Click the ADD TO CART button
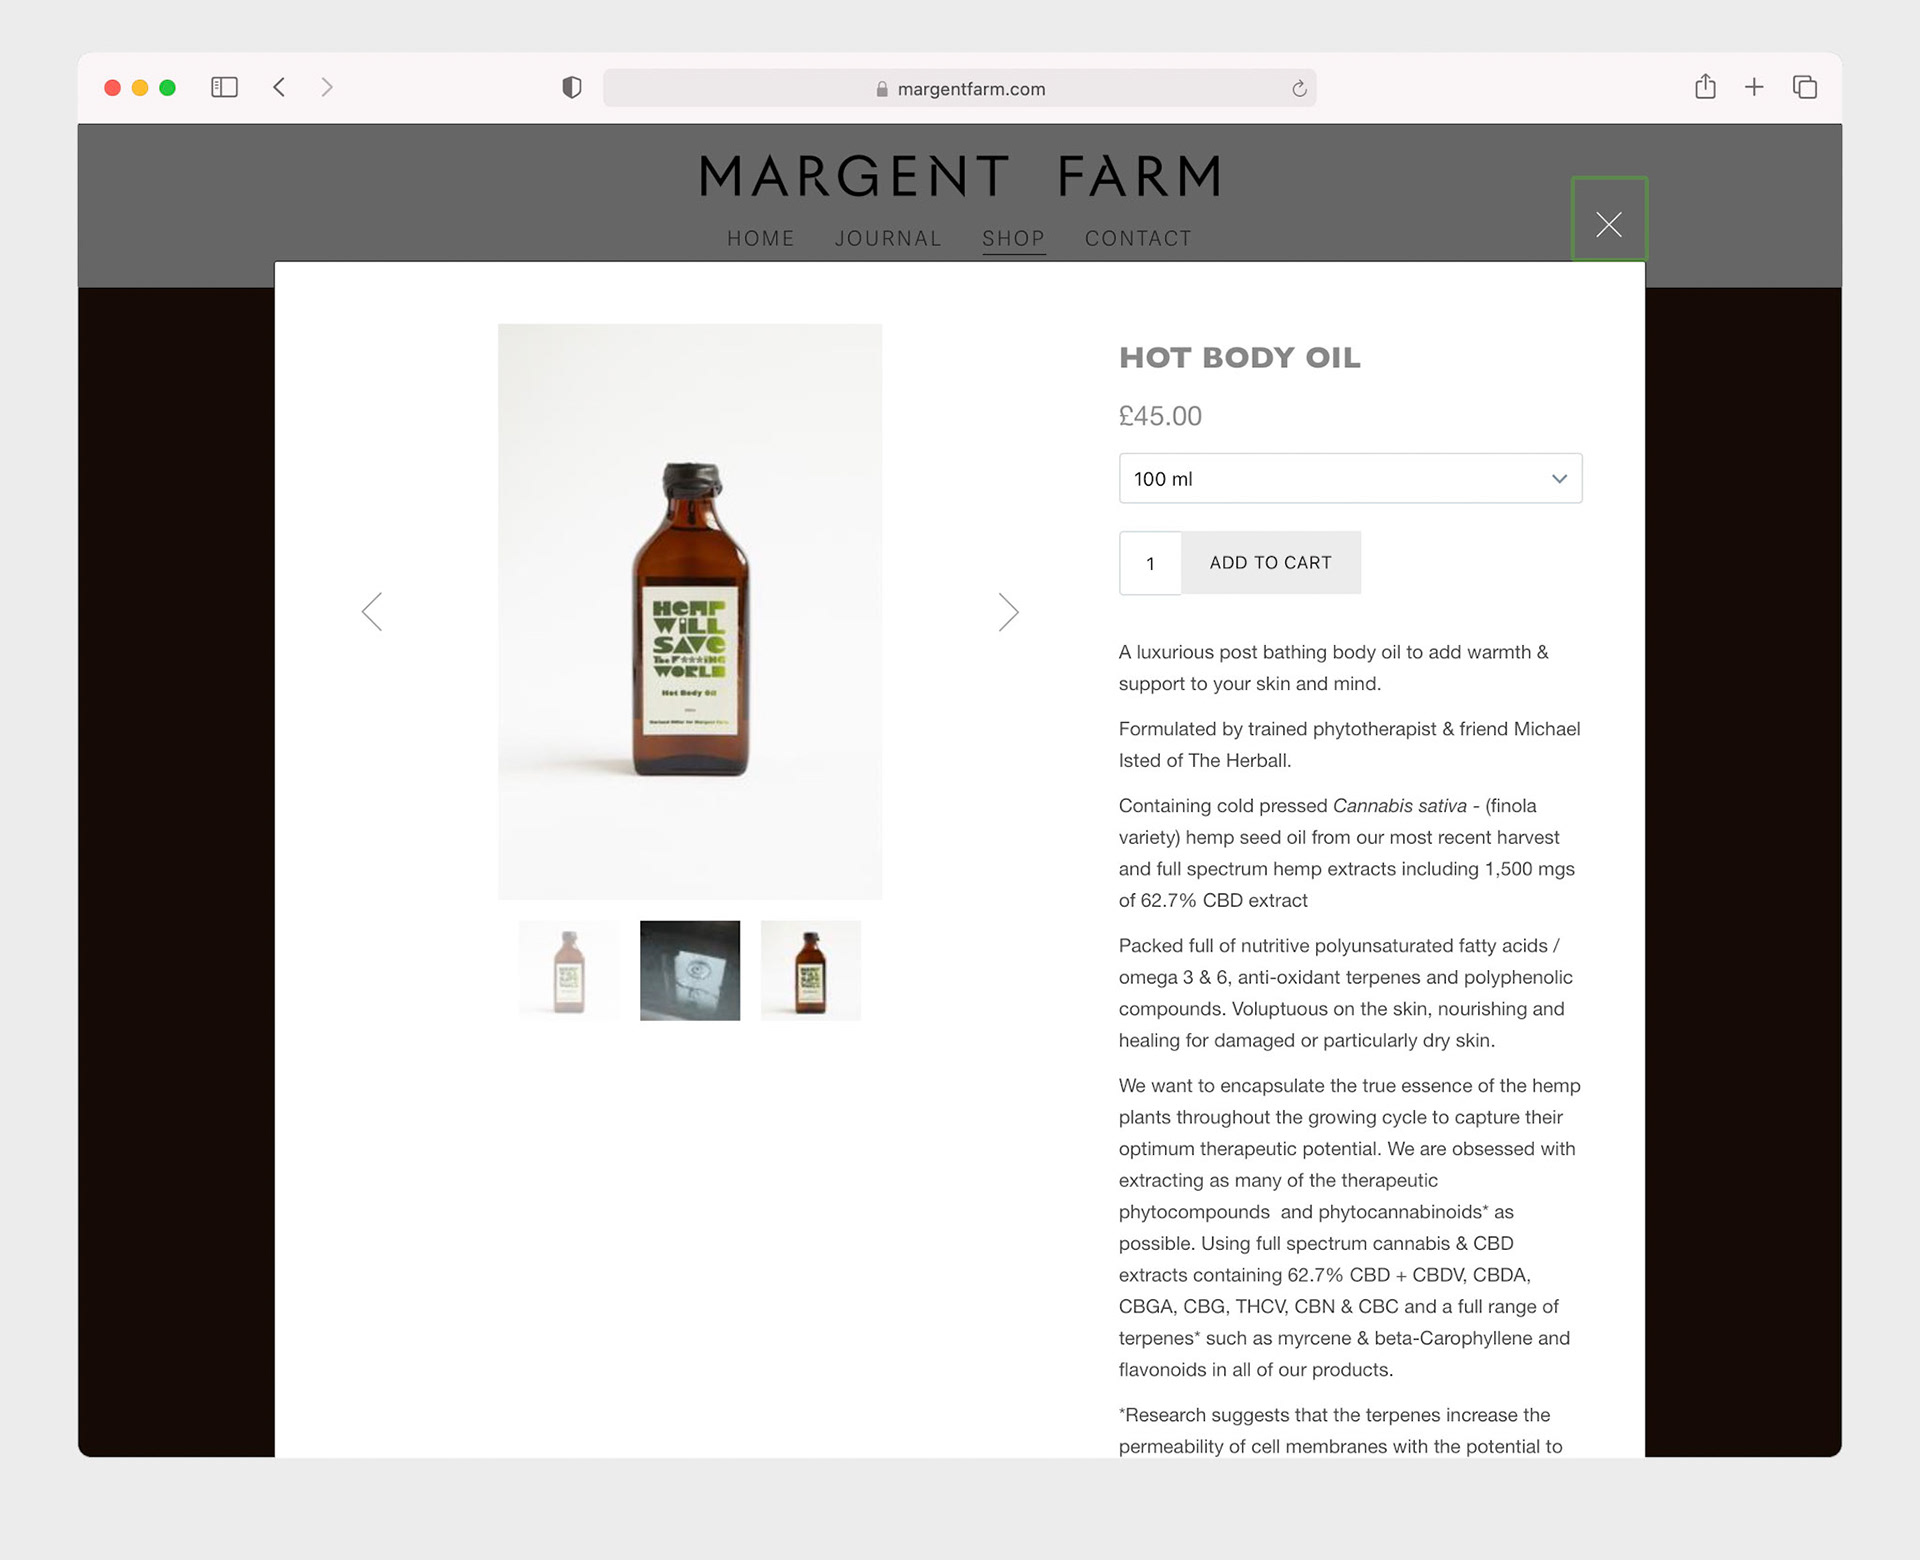This screenshot has height=1560, width=1920. pos(1270,563)
